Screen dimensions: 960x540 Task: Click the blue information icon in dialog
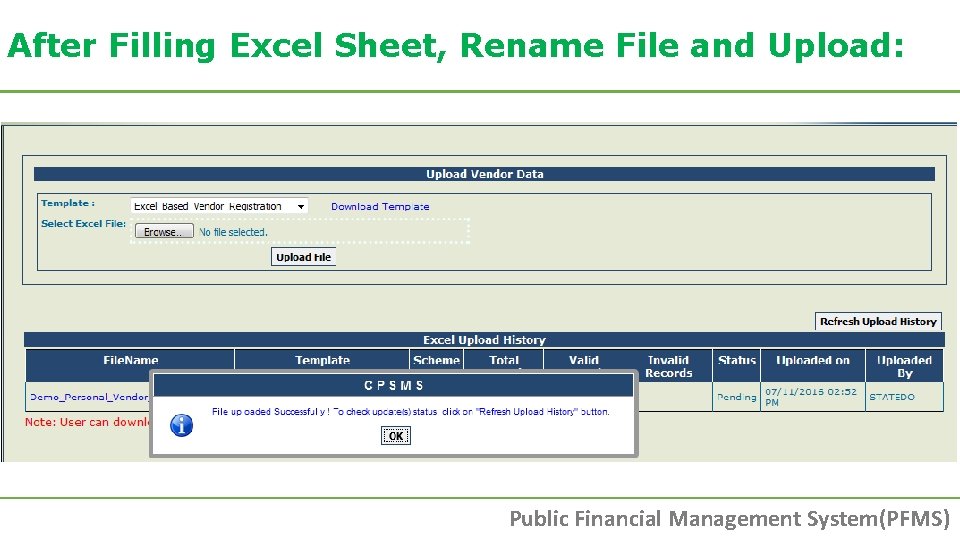(181, 425)
